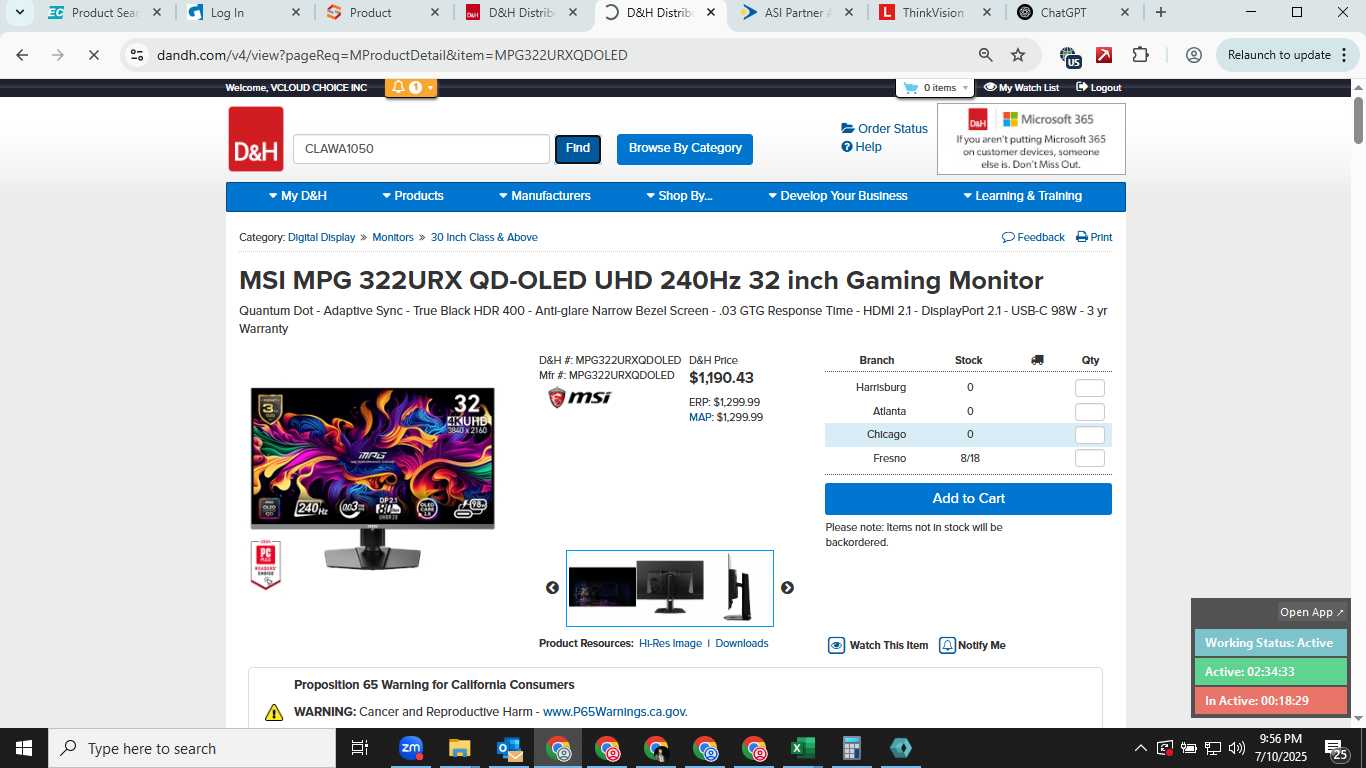Open Browse By Category

[x=685, y=148]
